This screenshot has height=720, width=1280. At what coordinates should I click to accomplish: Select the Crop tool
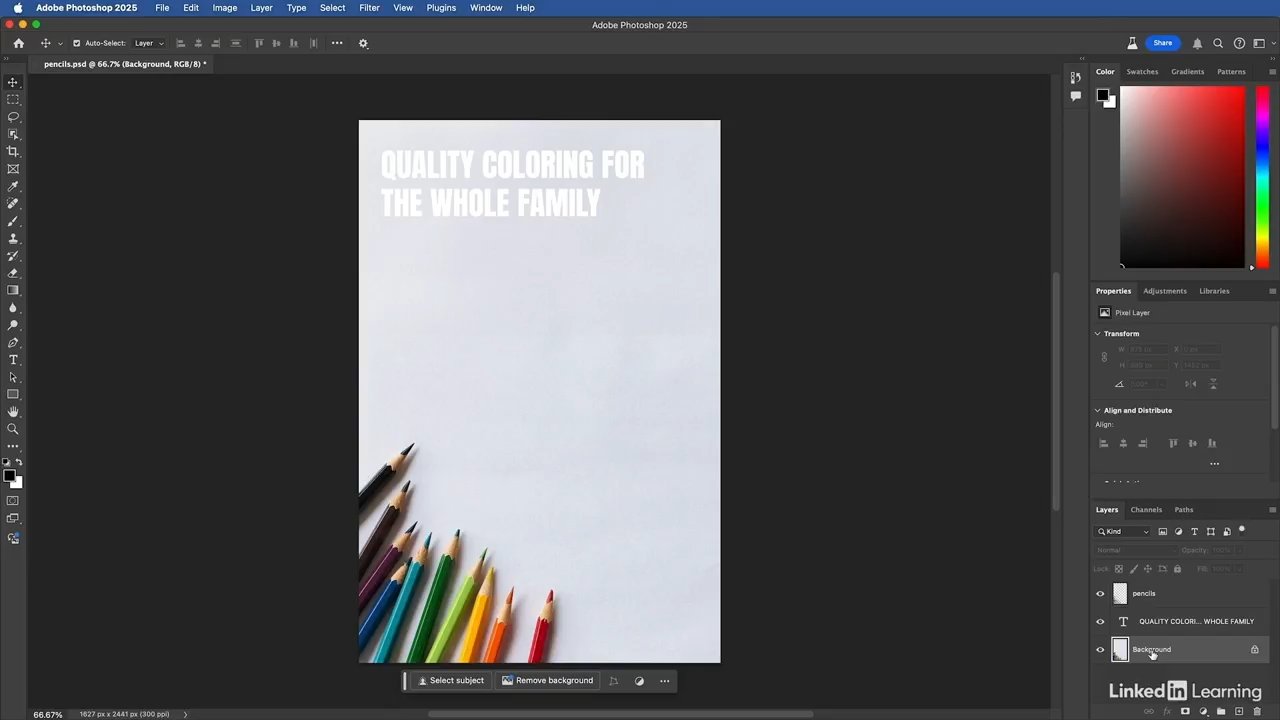(13, 152)
